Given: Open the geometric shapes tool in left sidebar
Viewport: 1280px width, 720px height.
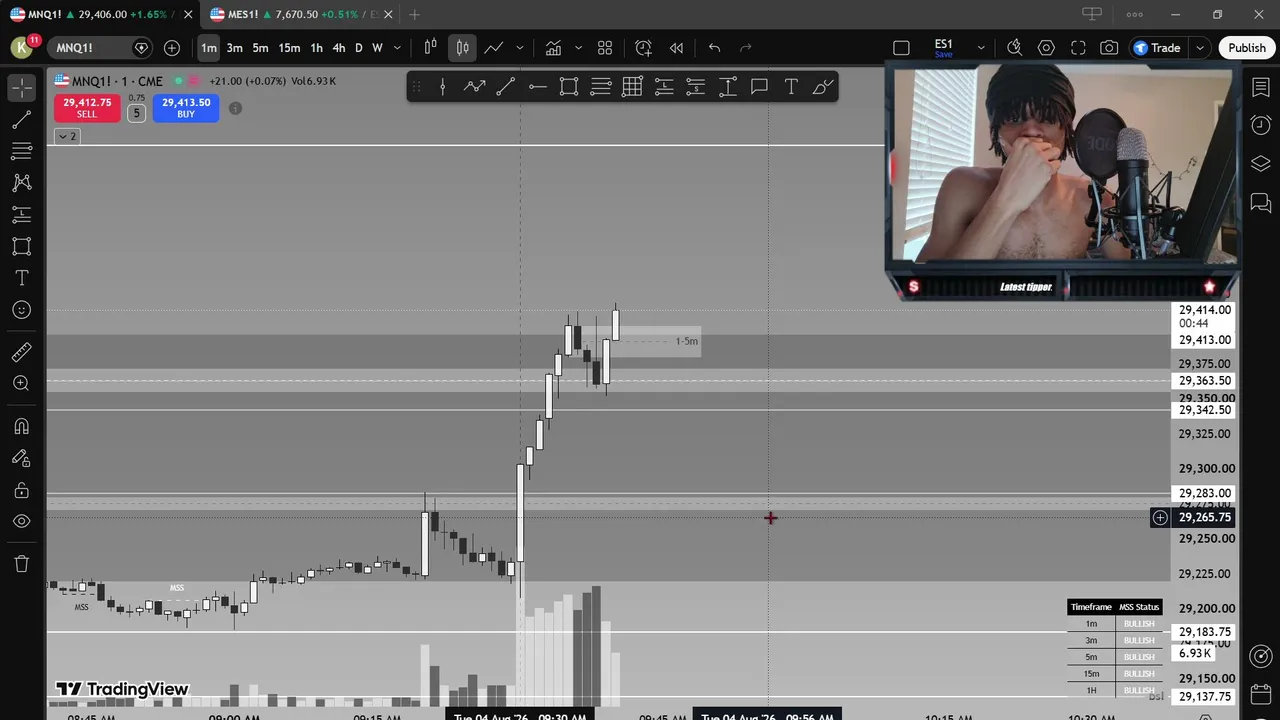Looking at the screenshot, I should click(21, 246).
